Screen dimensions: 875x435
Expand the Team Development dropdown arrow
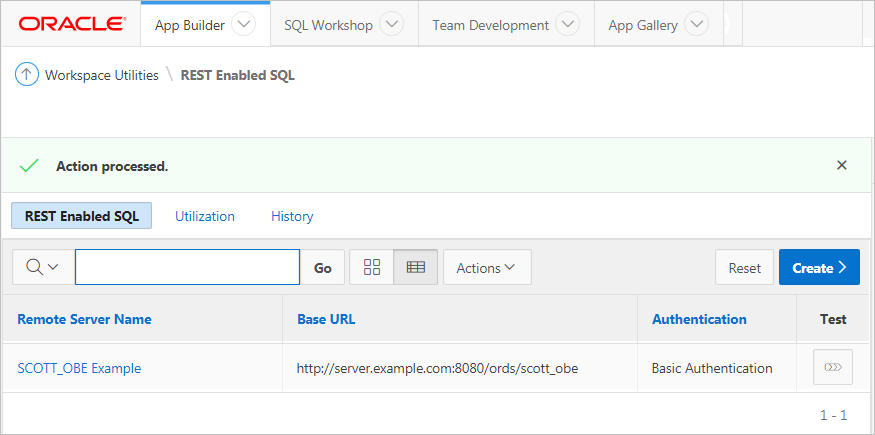(x=567, y=25)
